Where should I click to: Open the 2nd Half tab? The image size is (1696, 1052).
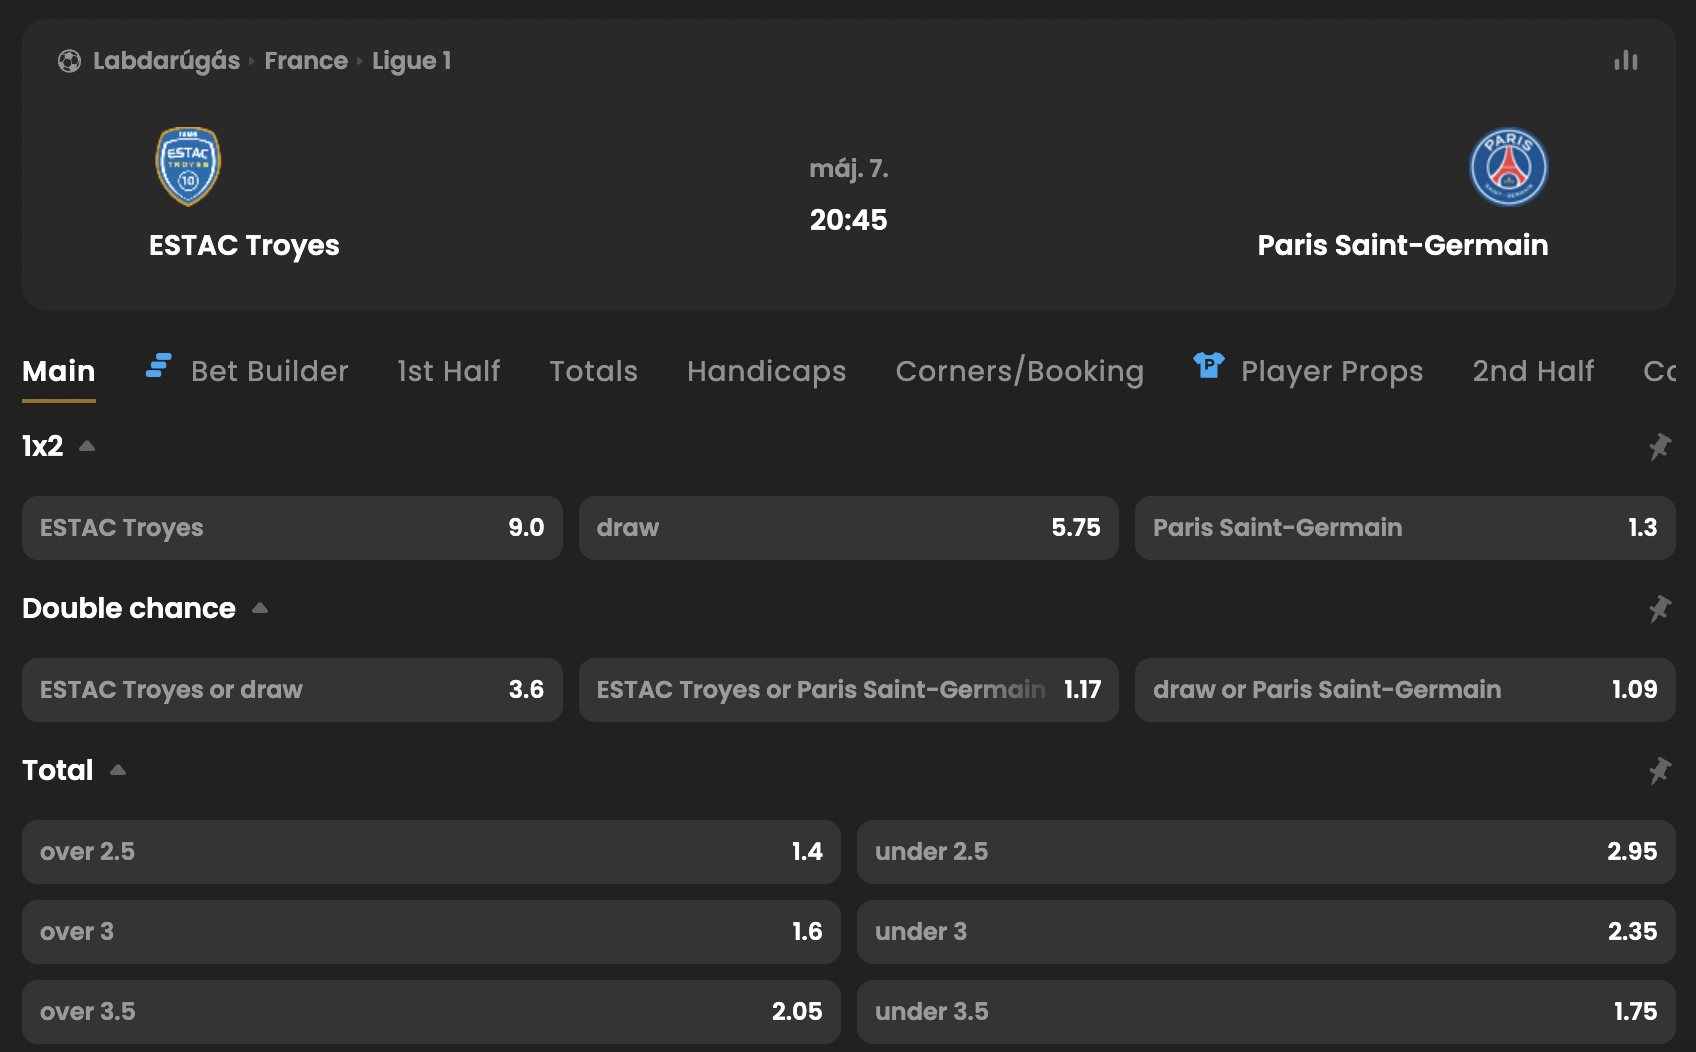[1534, 371]
